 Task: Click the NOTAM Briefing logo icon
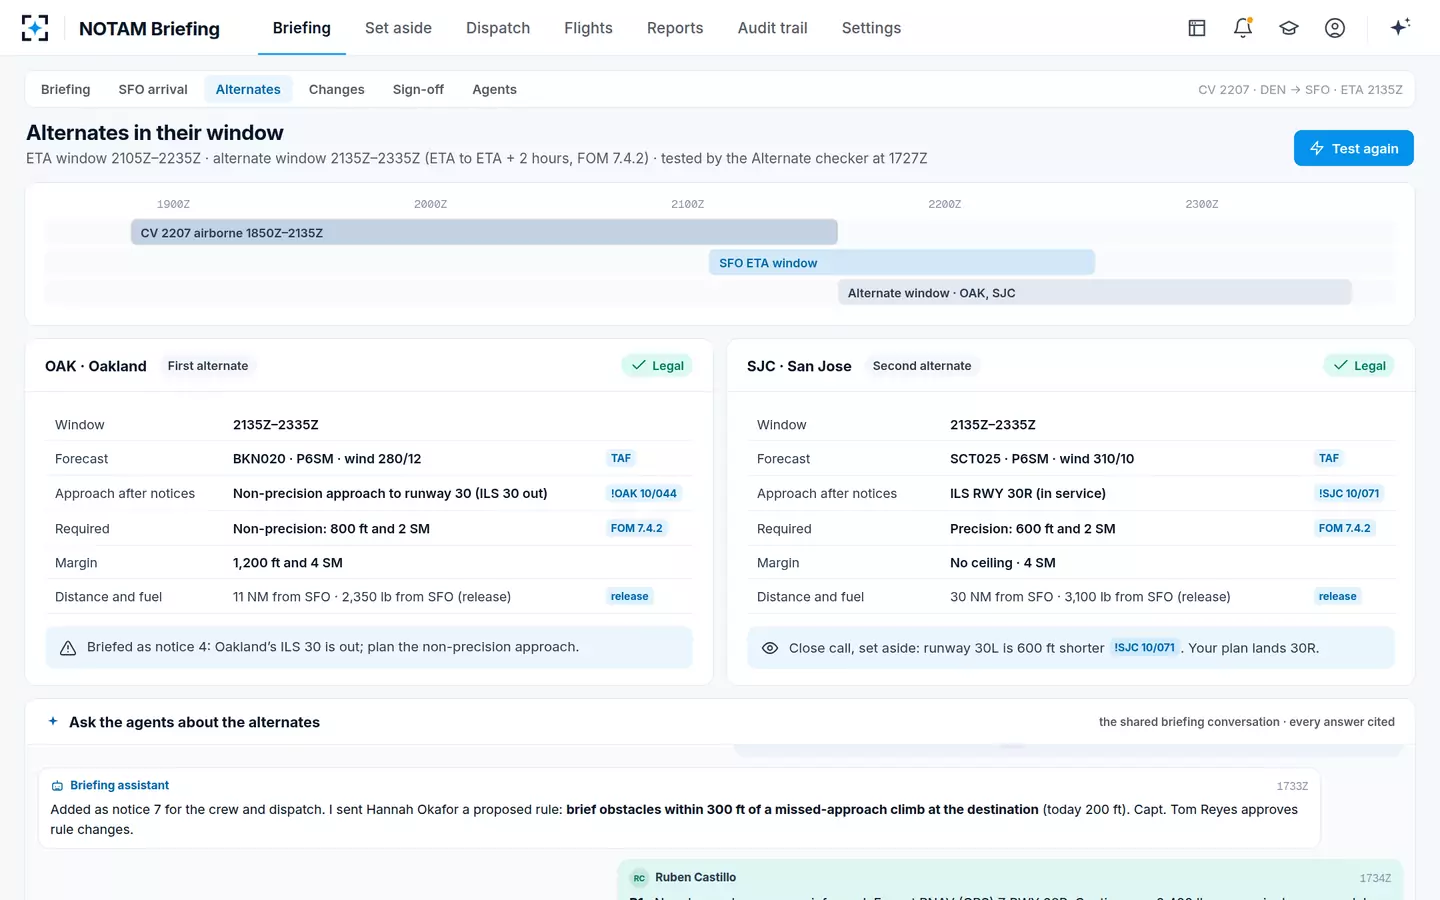(x=35, y=28)
